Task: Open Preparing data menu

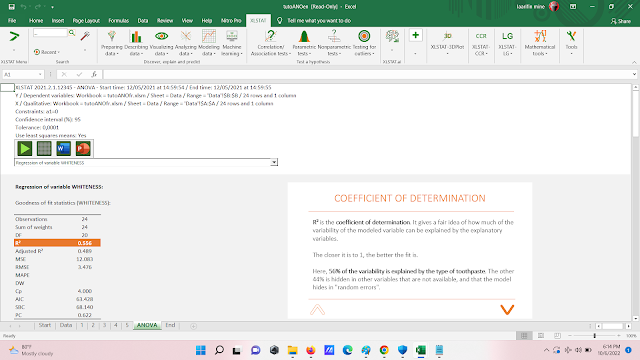Action: click(111, 43)
